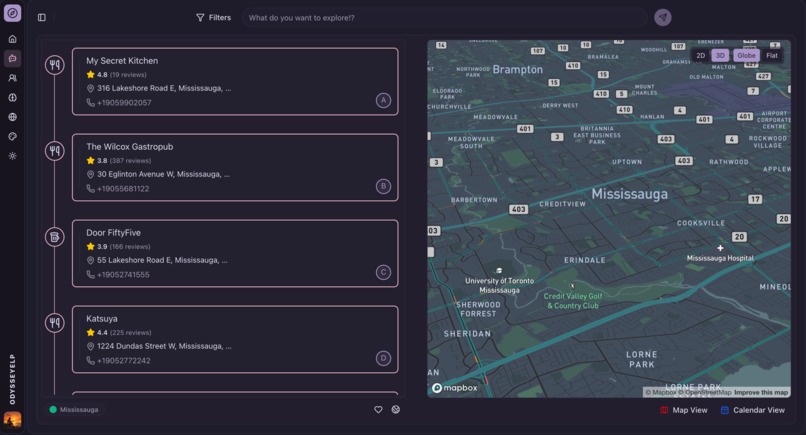Click the 3.9 star rating of Door FiftyFive

tap(97, 246)
